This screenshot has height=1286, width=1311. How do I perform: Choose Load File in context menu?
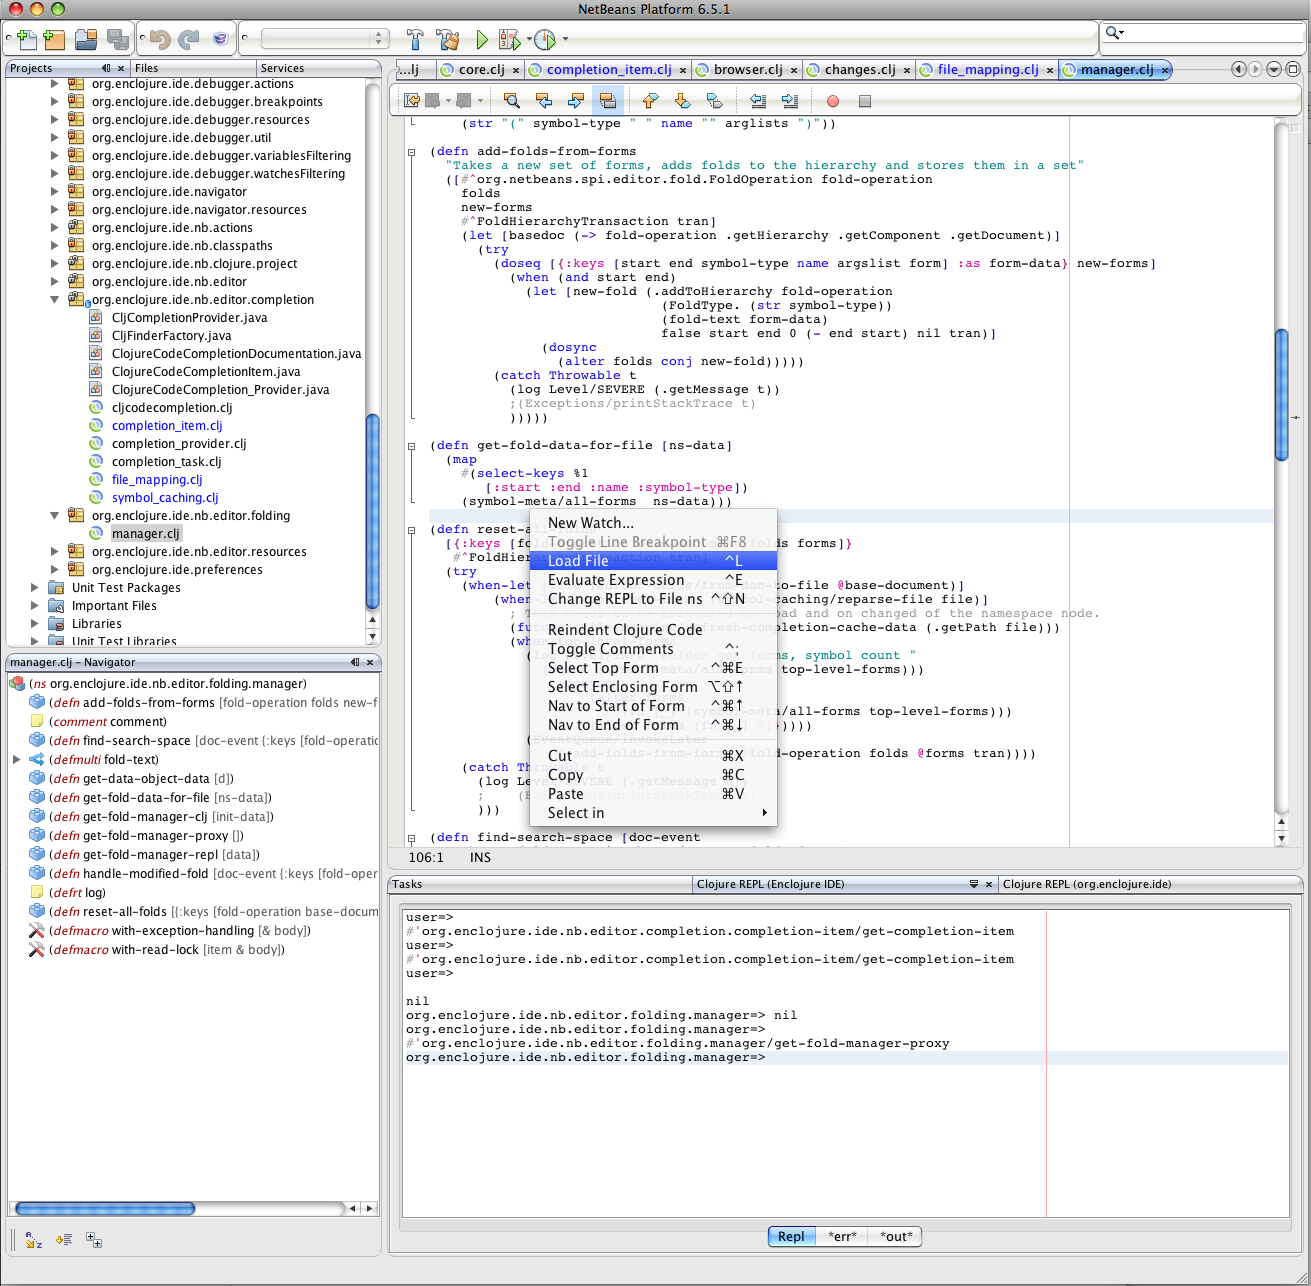(x=653, y=561)
